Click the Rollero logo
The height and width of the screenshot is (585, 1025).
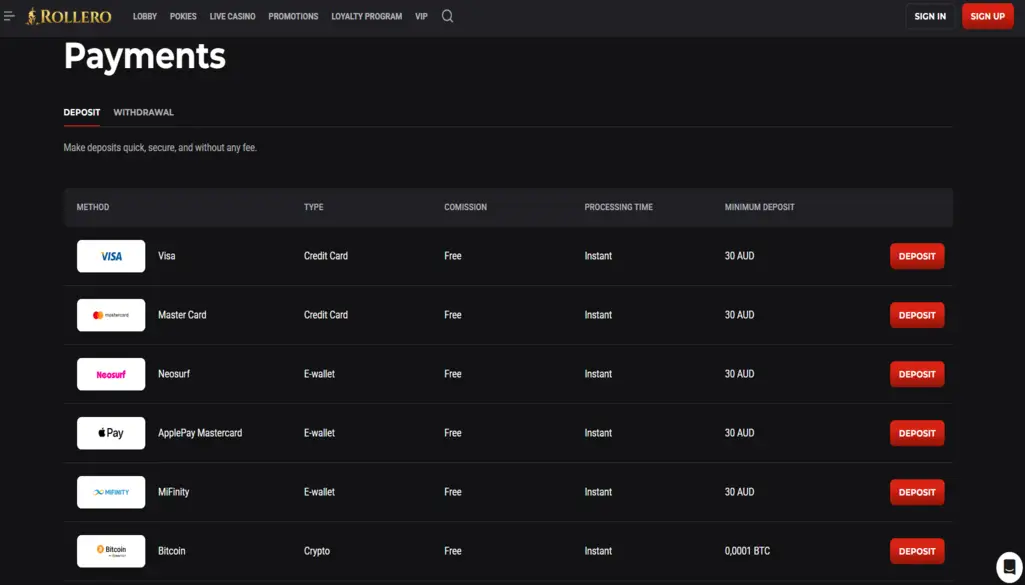tap(69, 16)
